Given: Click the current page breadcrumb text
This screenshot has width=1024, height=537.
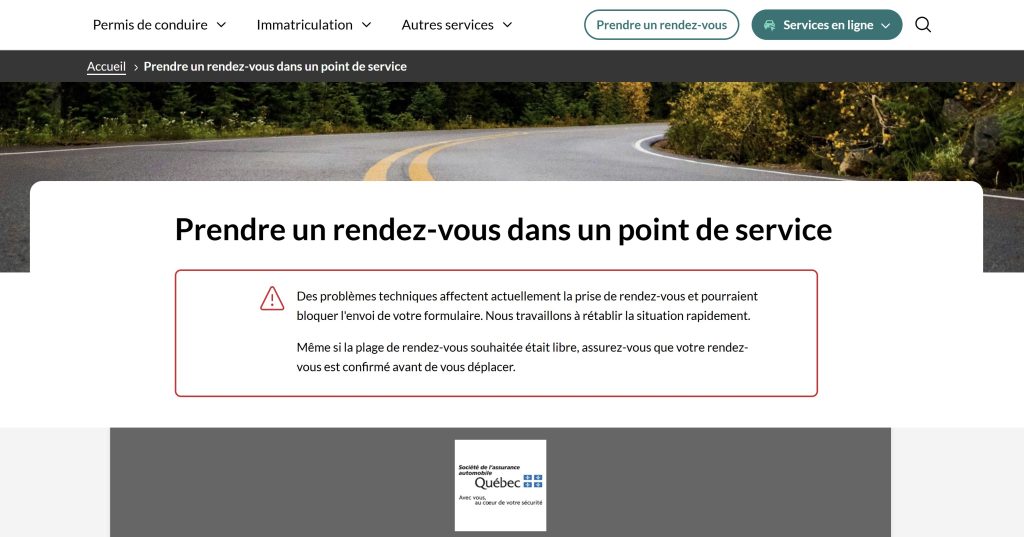Looking at the screenshot, I should tap(275, 67).
